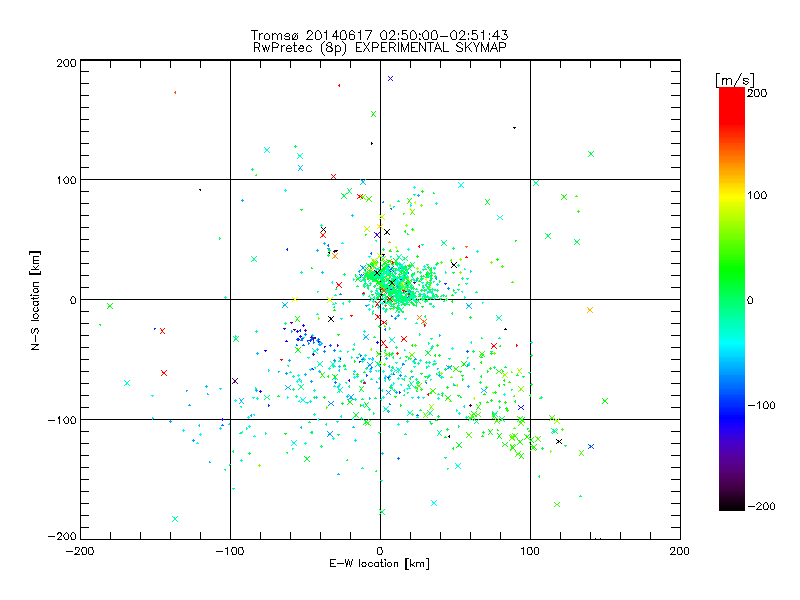Viewport: 800px width, 600px height.
Task: Click the N-S location [km] axis label
Action: point(35,300)
